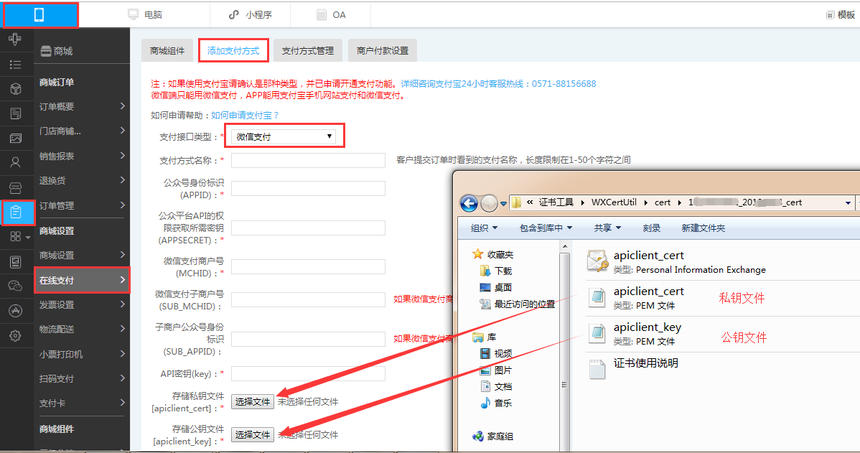860x453 pixels.
Task: Open the 支付接口类型 dropdown showing 微信支付
Action: pyautogui.click(x=283, y=137)
